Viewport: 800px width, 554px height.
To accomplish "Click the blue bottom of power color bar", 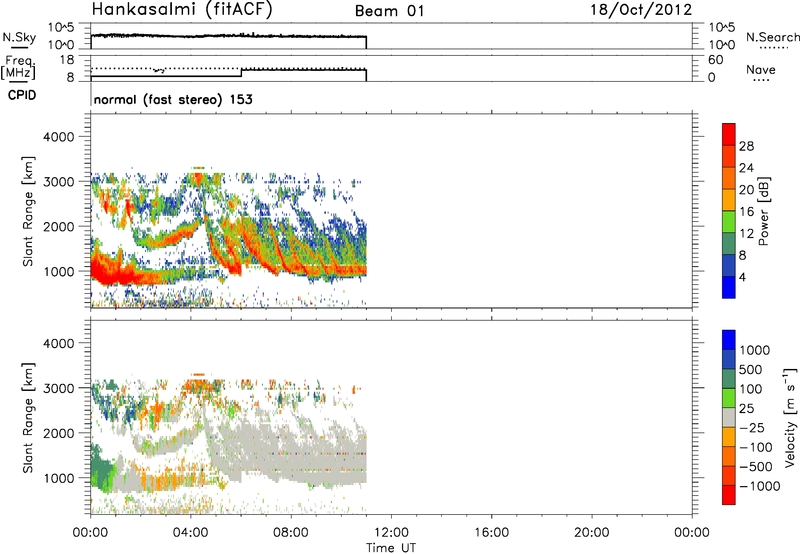I will 729,287.
